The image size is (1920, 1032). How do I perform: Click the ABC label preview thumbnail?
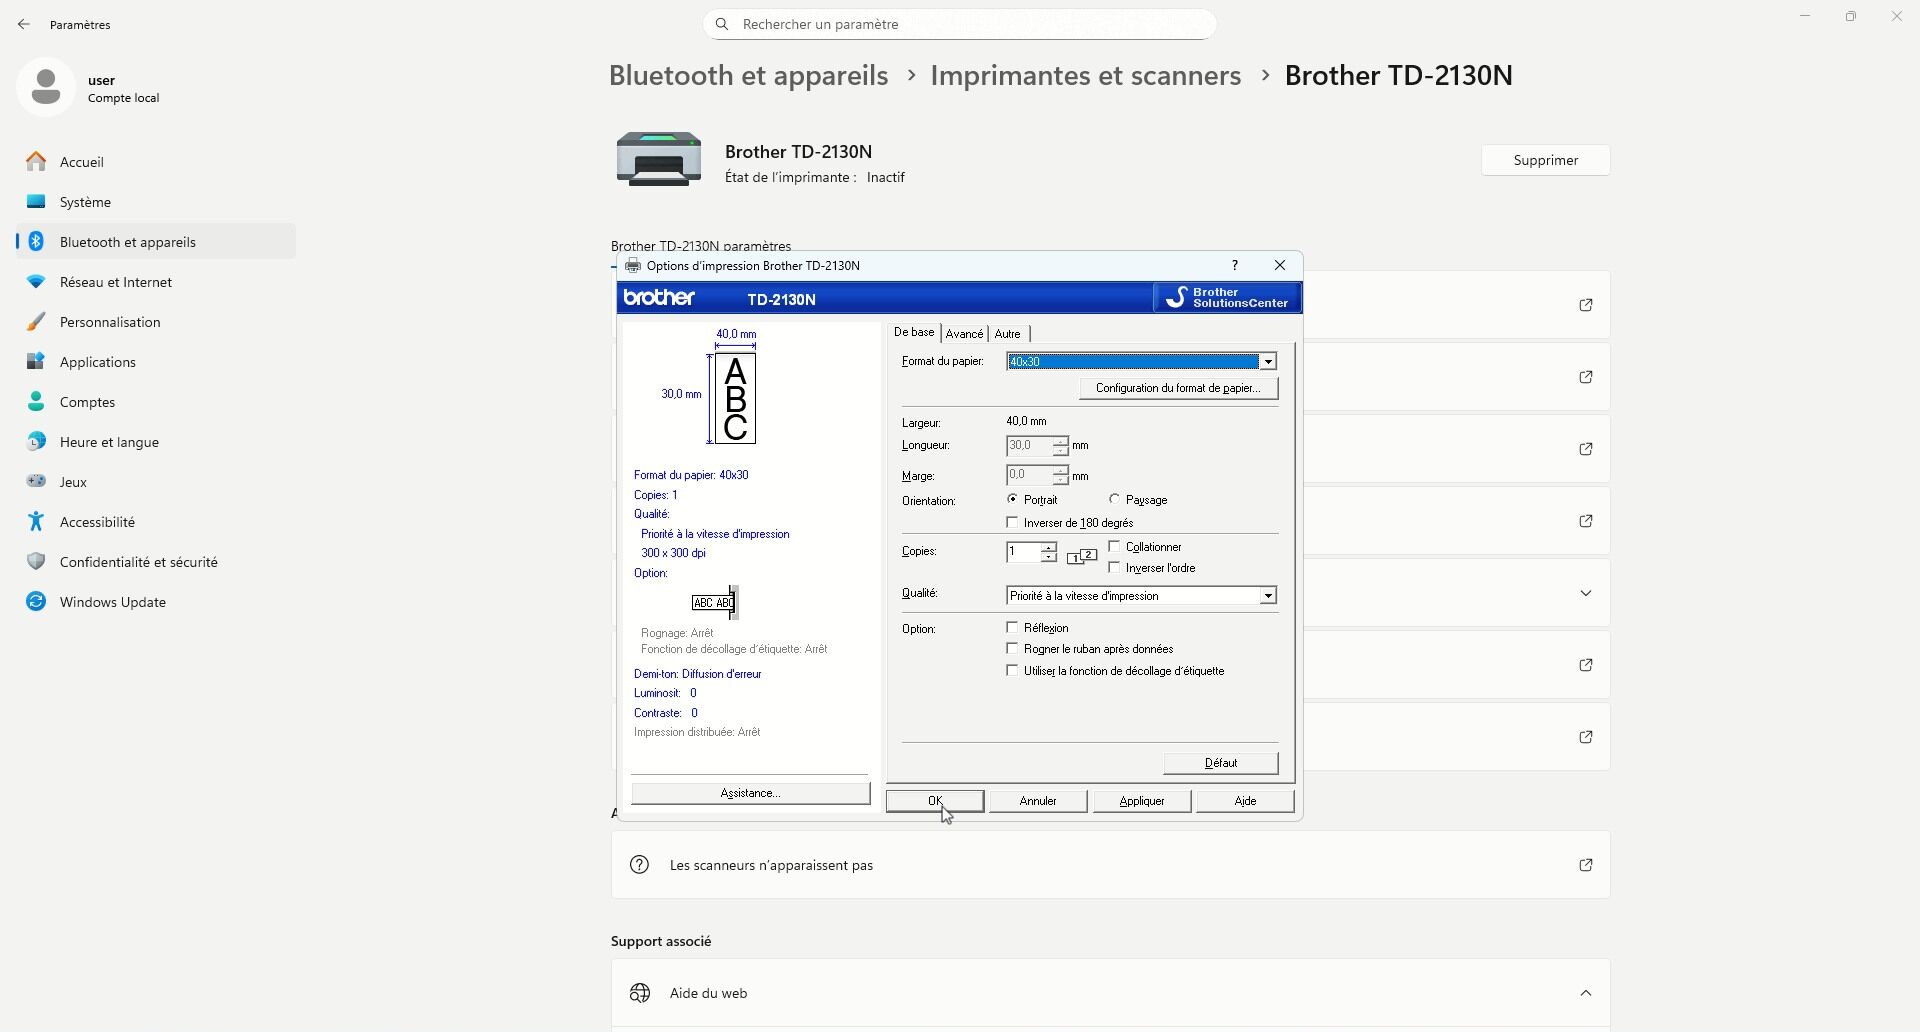pyautogui.click(x=735, y=399)
